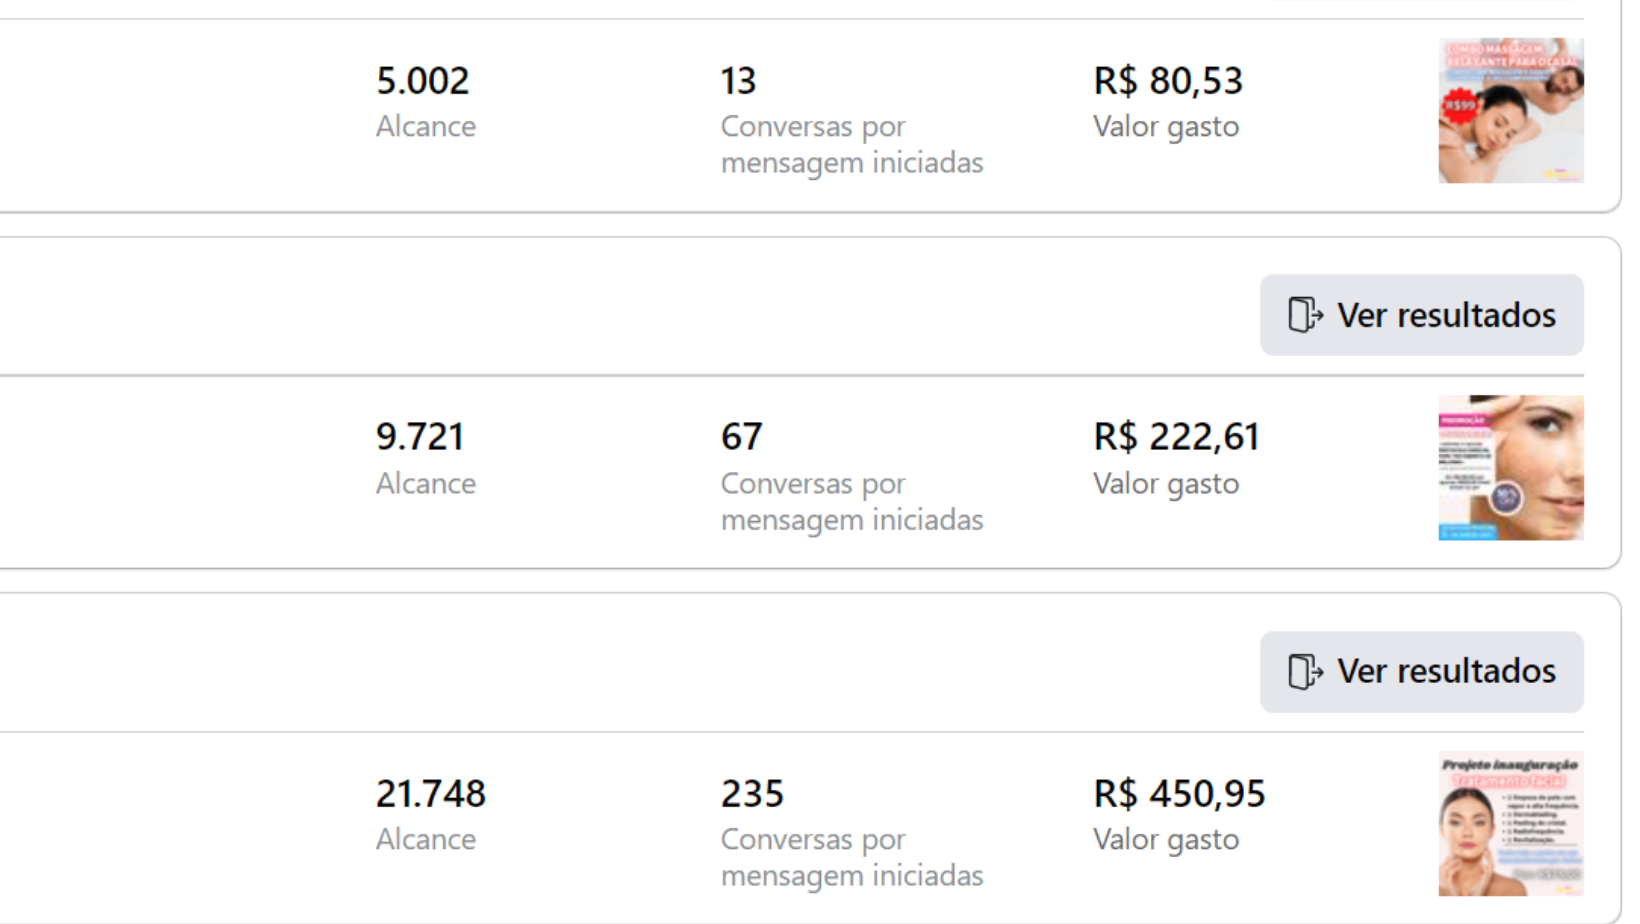1640x924 pixels.
Task: Click Ver resultados above the 9.721 reach ad
Action: [x=1421, y=315]
